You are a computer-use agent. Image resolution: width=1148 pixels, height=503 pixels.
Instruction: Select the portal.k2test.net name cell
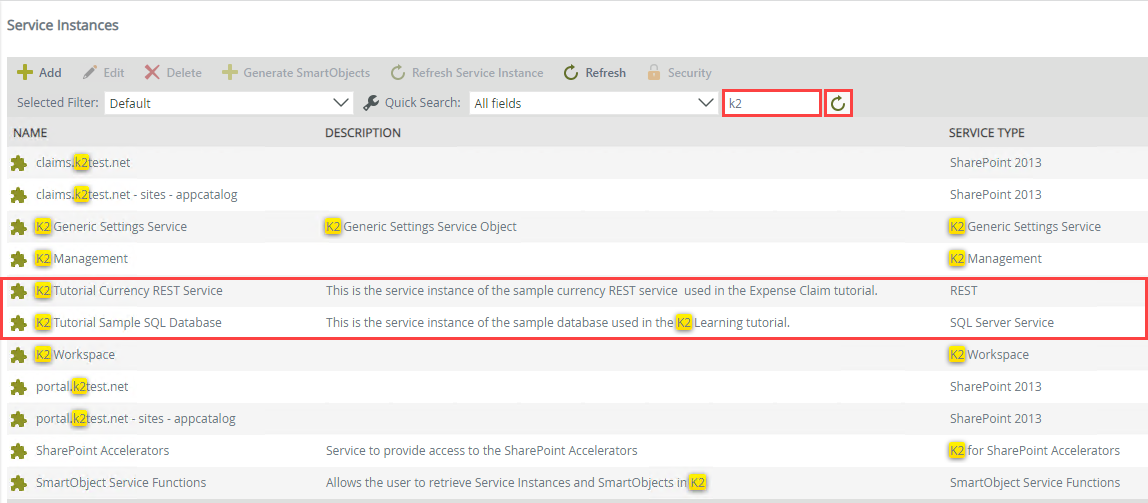point(82,387)
